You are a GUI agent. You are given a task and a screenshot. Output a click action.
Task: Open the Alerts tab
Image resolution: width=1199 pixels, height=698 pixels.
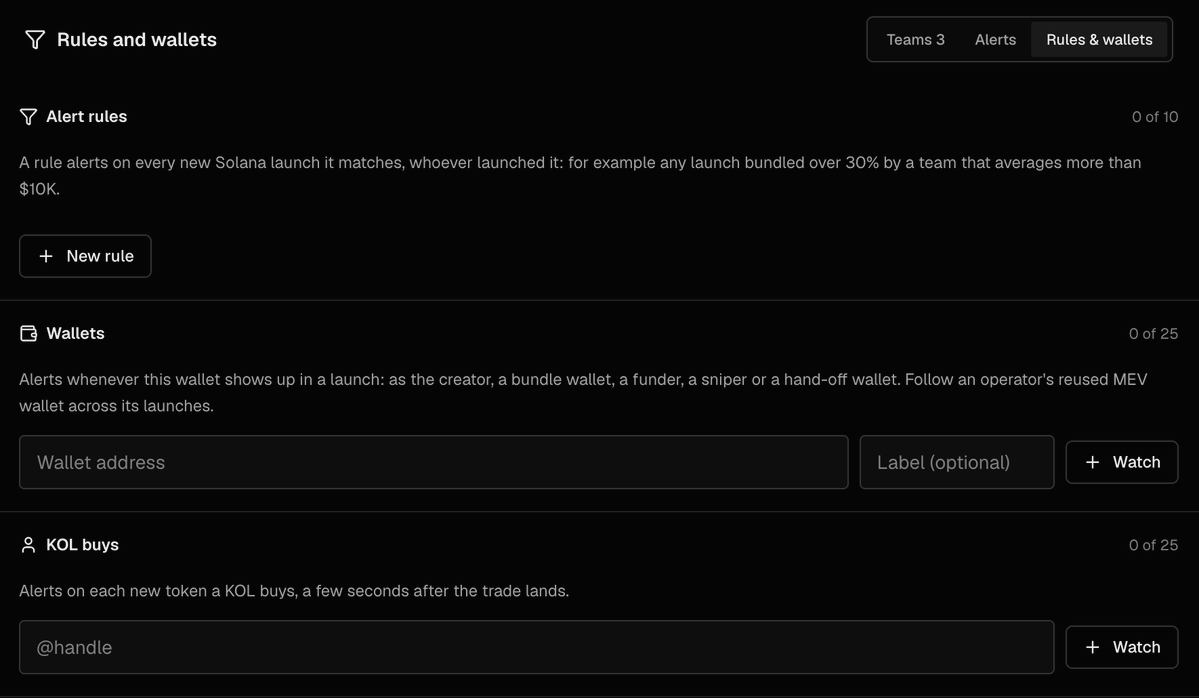[996, 40]
